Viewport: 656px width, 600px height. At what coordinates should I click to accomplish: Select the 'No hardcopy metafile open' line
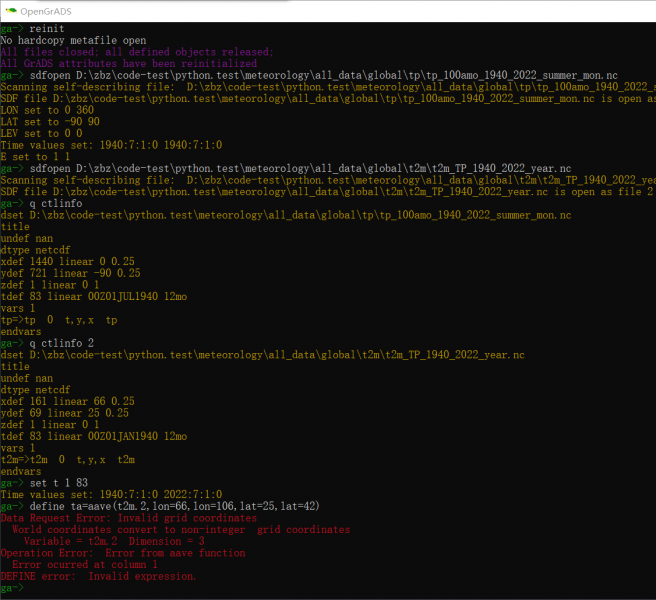[x=73, y=40]
